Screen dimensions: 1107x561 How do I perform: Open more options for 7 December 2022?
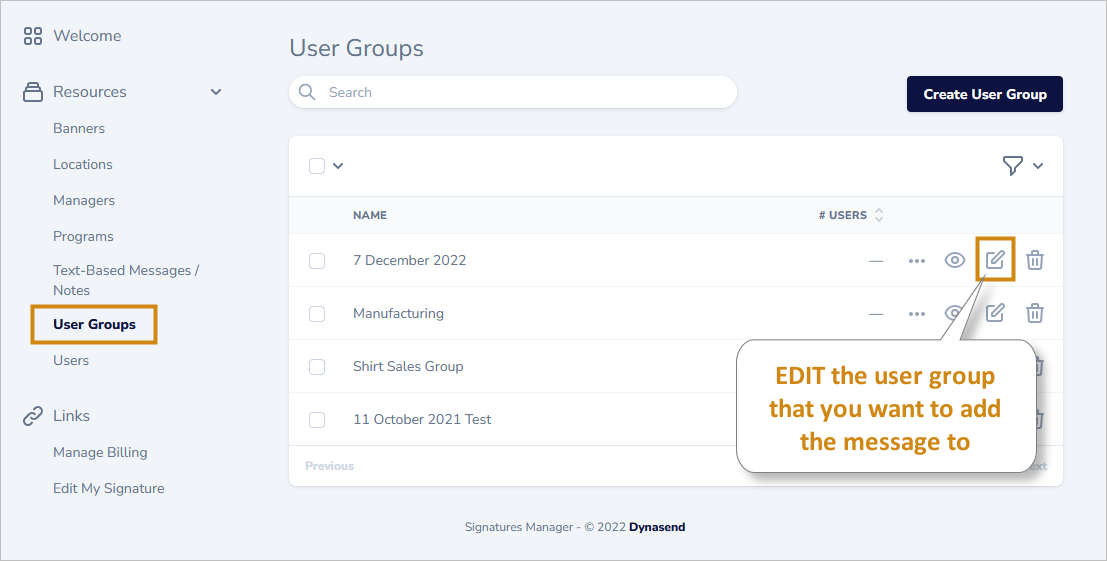[917, 261]
